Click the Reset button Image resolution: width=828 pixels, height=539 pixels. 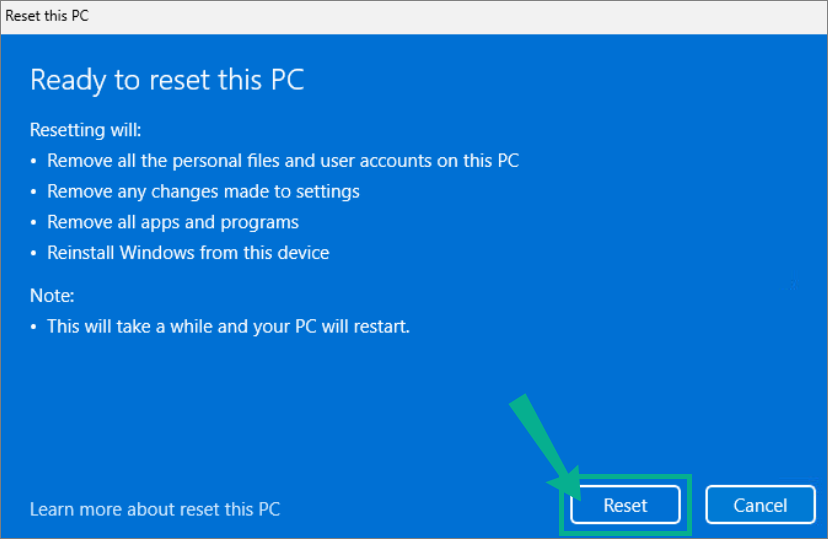(x=625, y=505)
